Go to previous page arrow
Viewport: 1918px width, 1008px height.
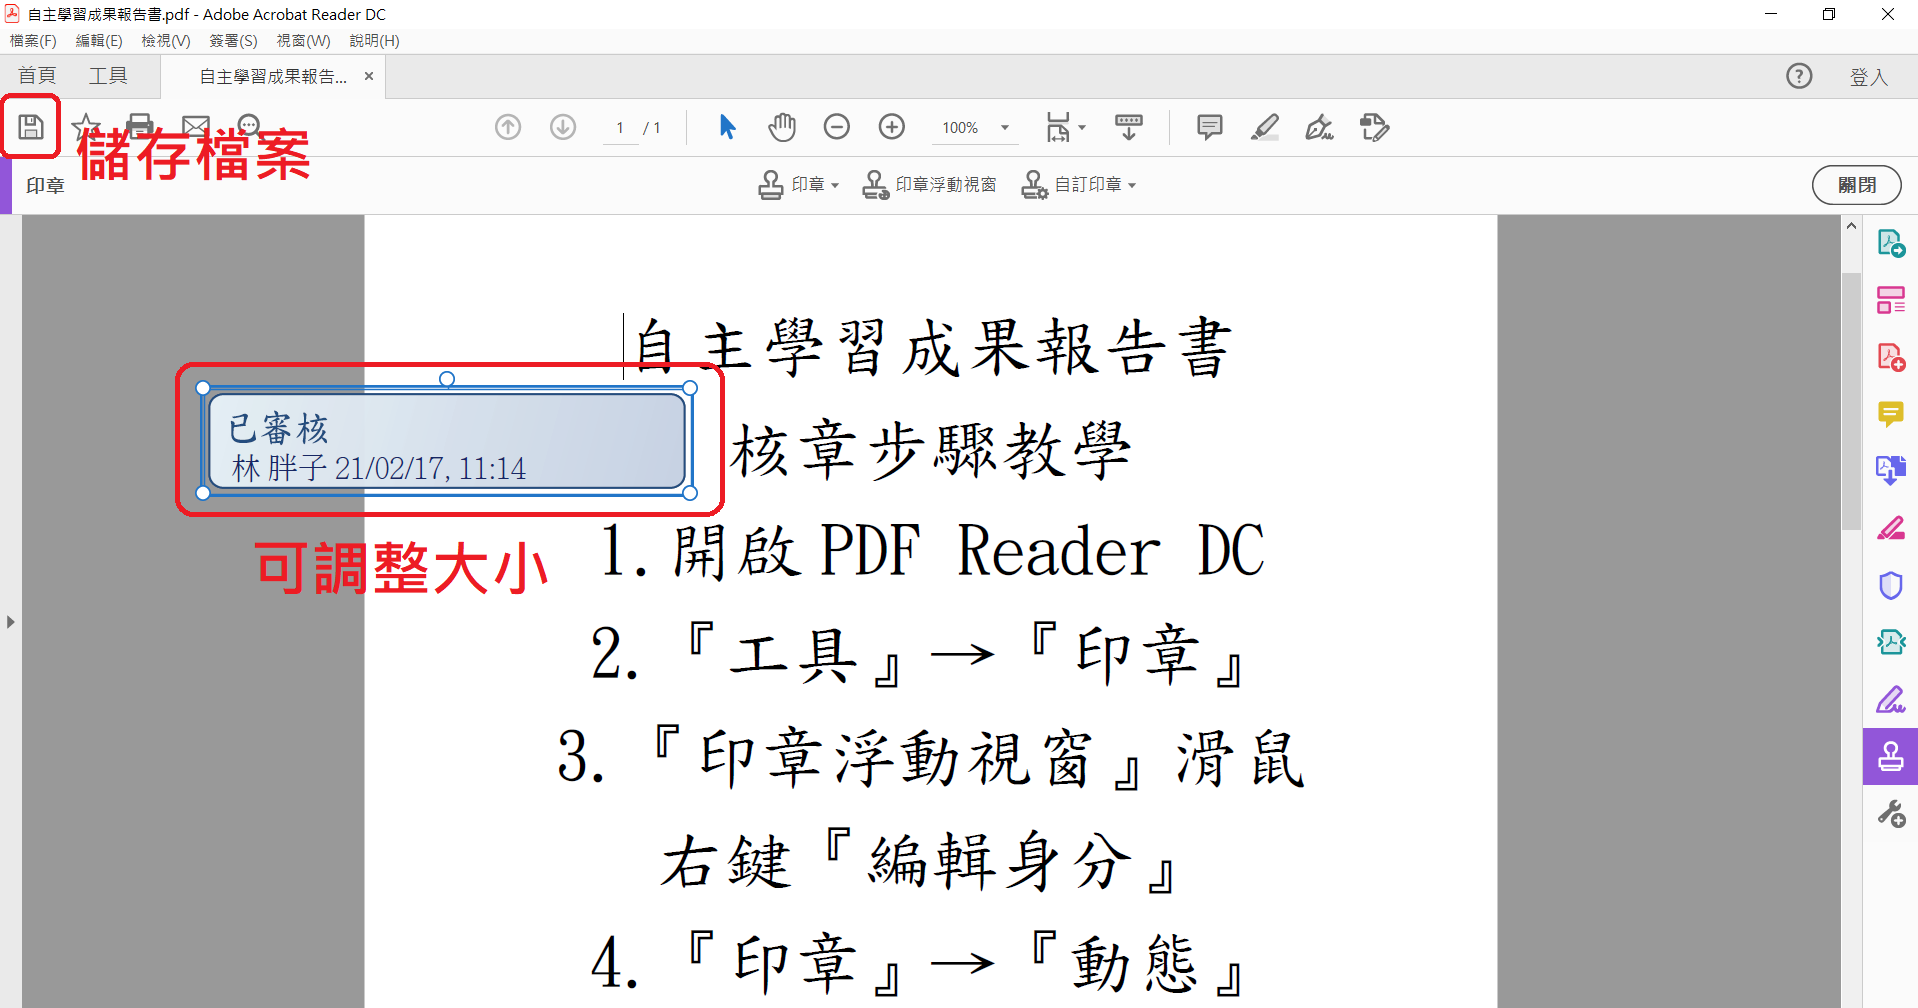coord(508,127)
